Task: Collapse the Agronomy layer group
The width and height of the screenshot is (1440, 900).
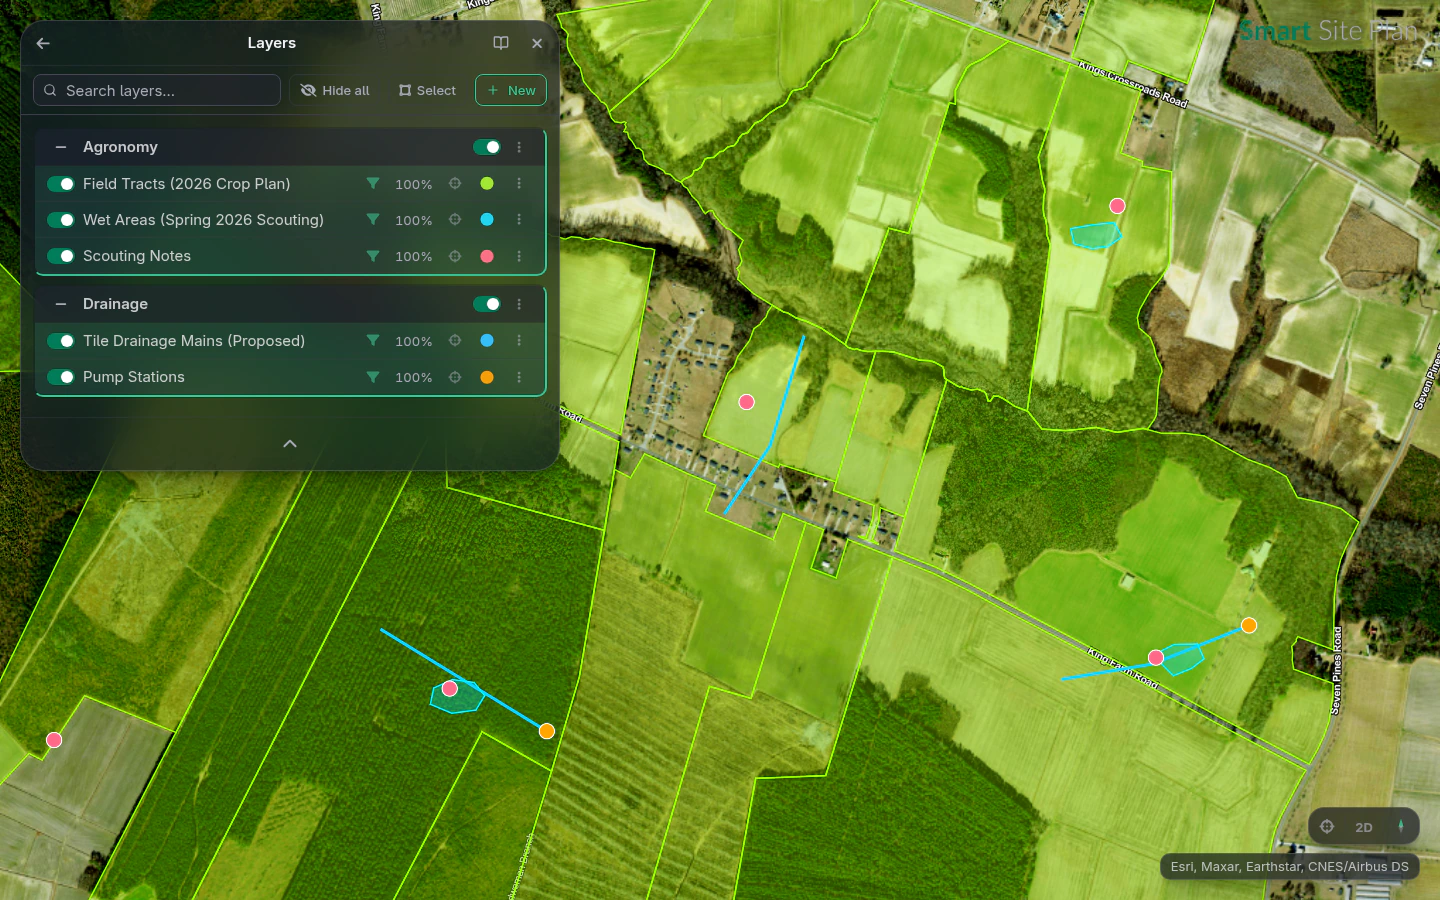Action: (x=61, y=147)
